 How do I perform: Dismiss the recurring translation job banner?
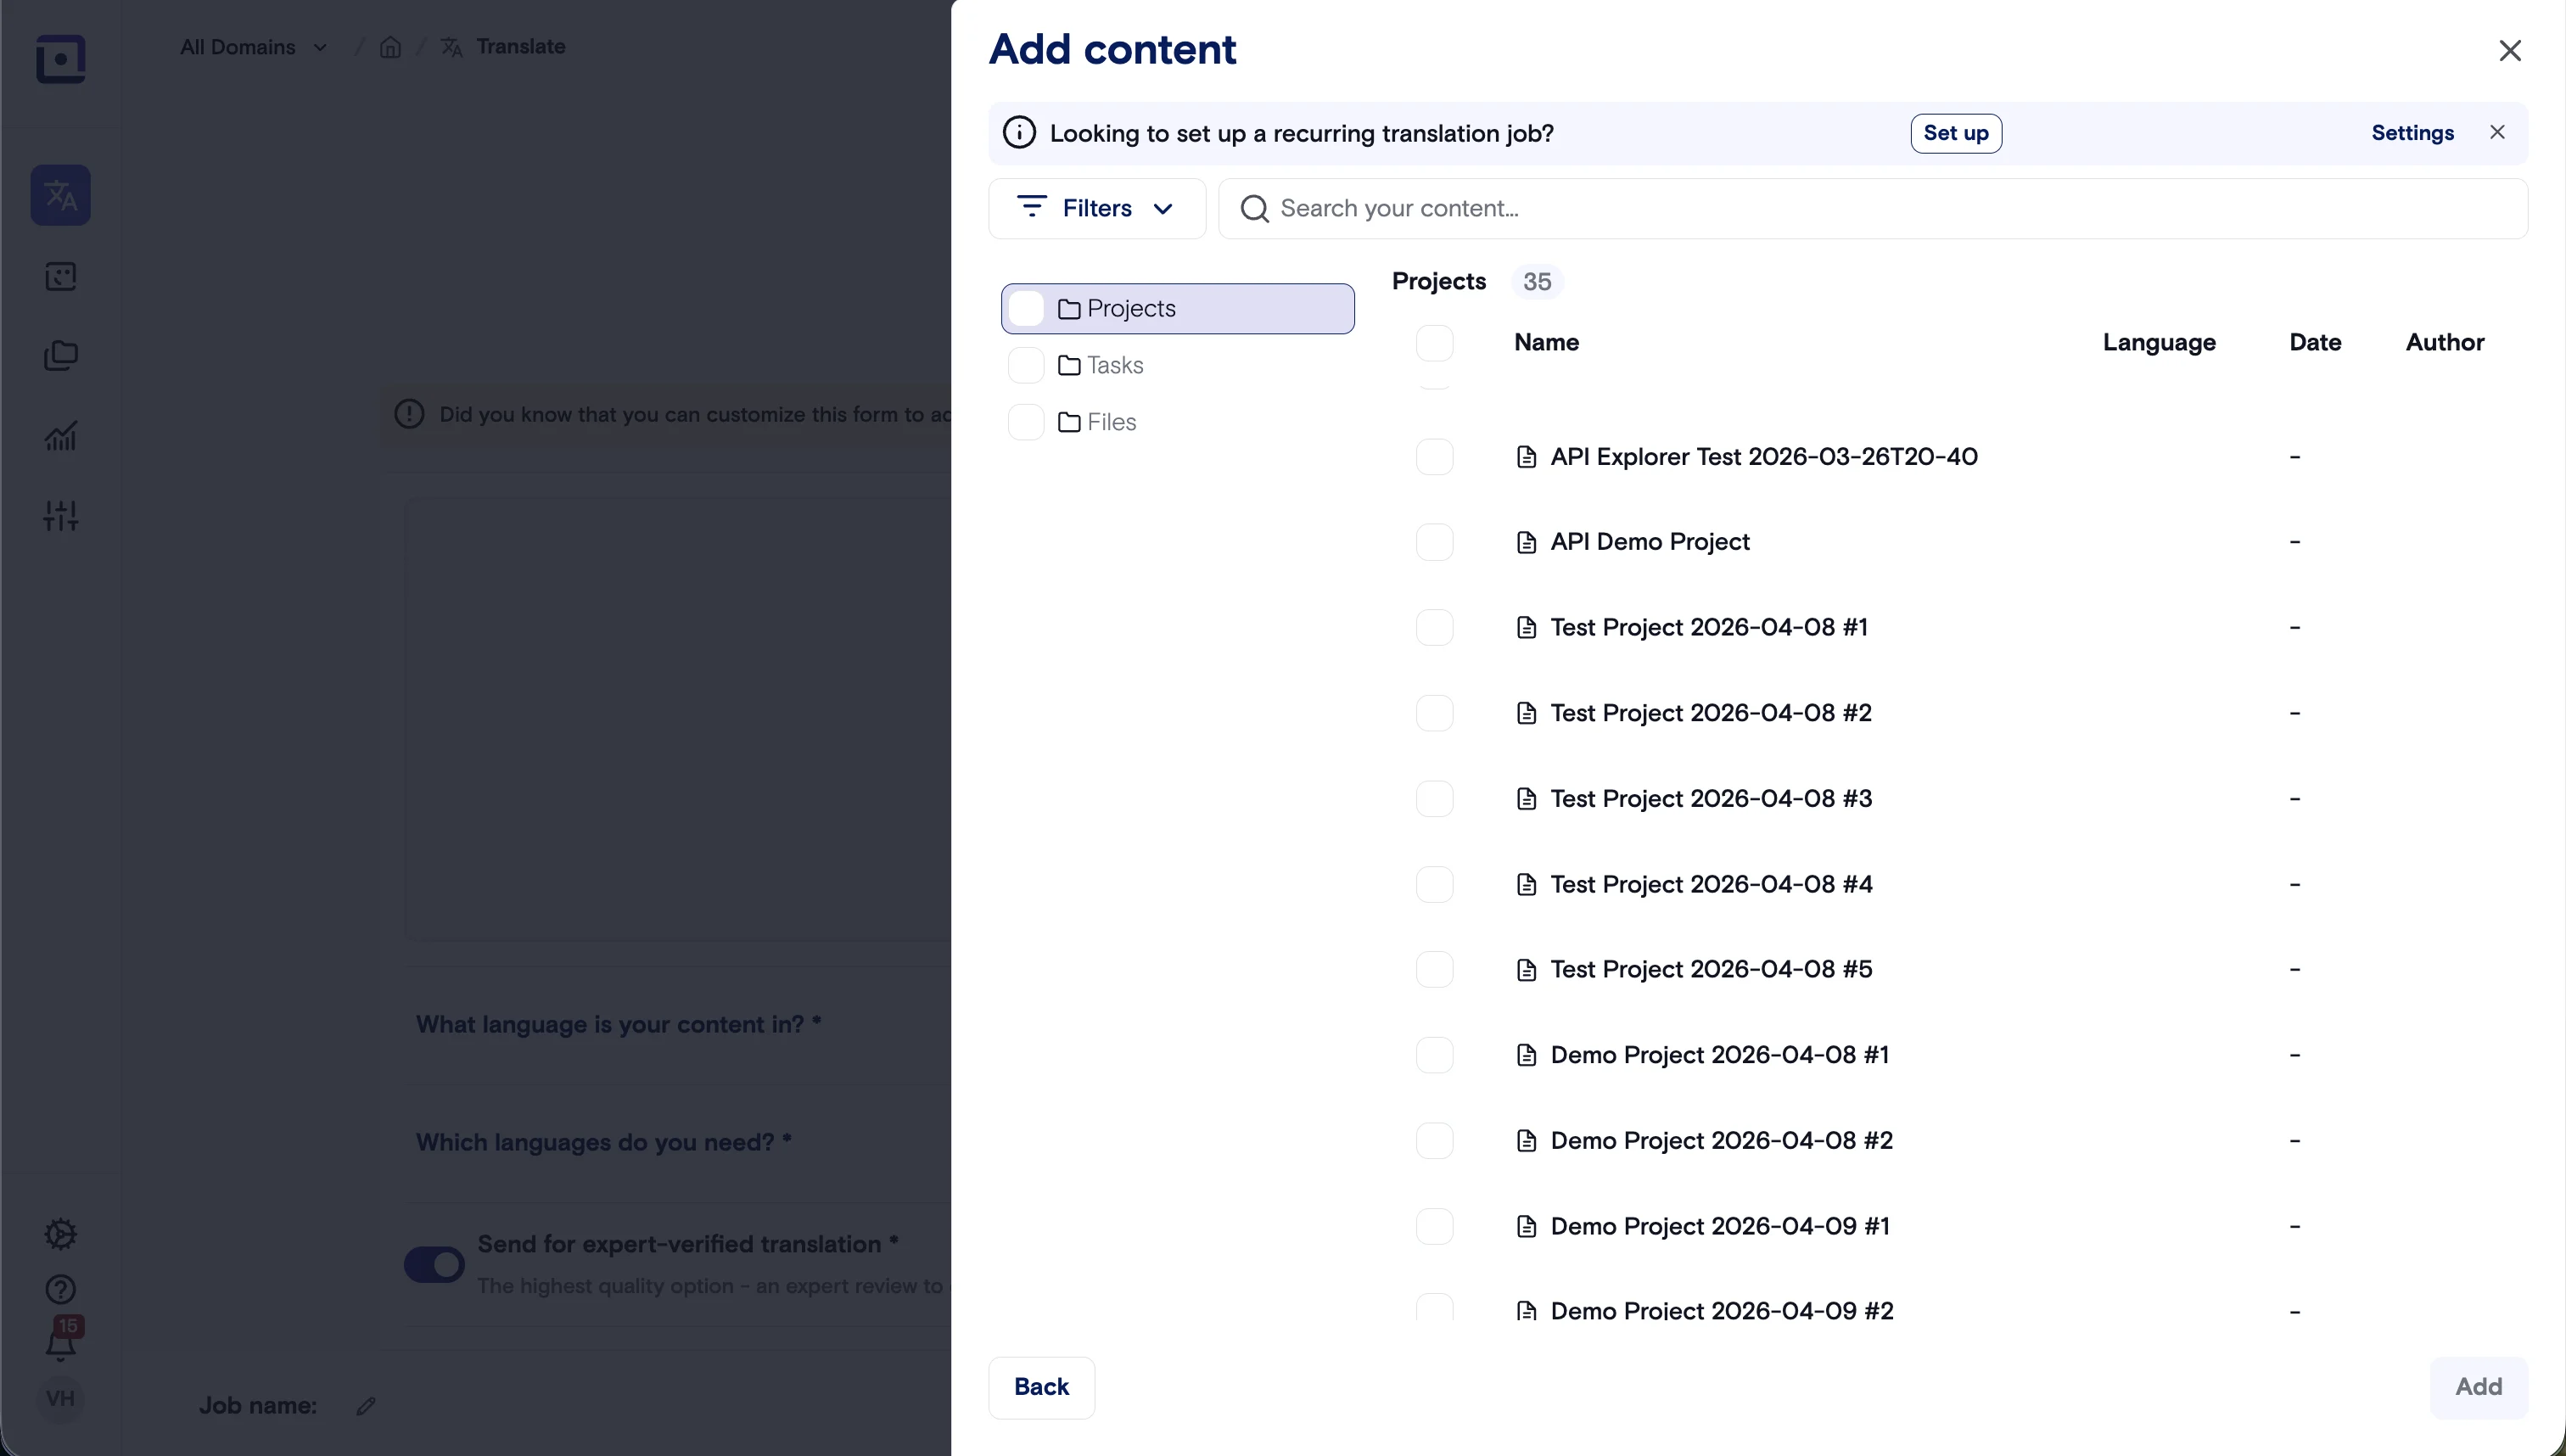tap(2497, 132)
